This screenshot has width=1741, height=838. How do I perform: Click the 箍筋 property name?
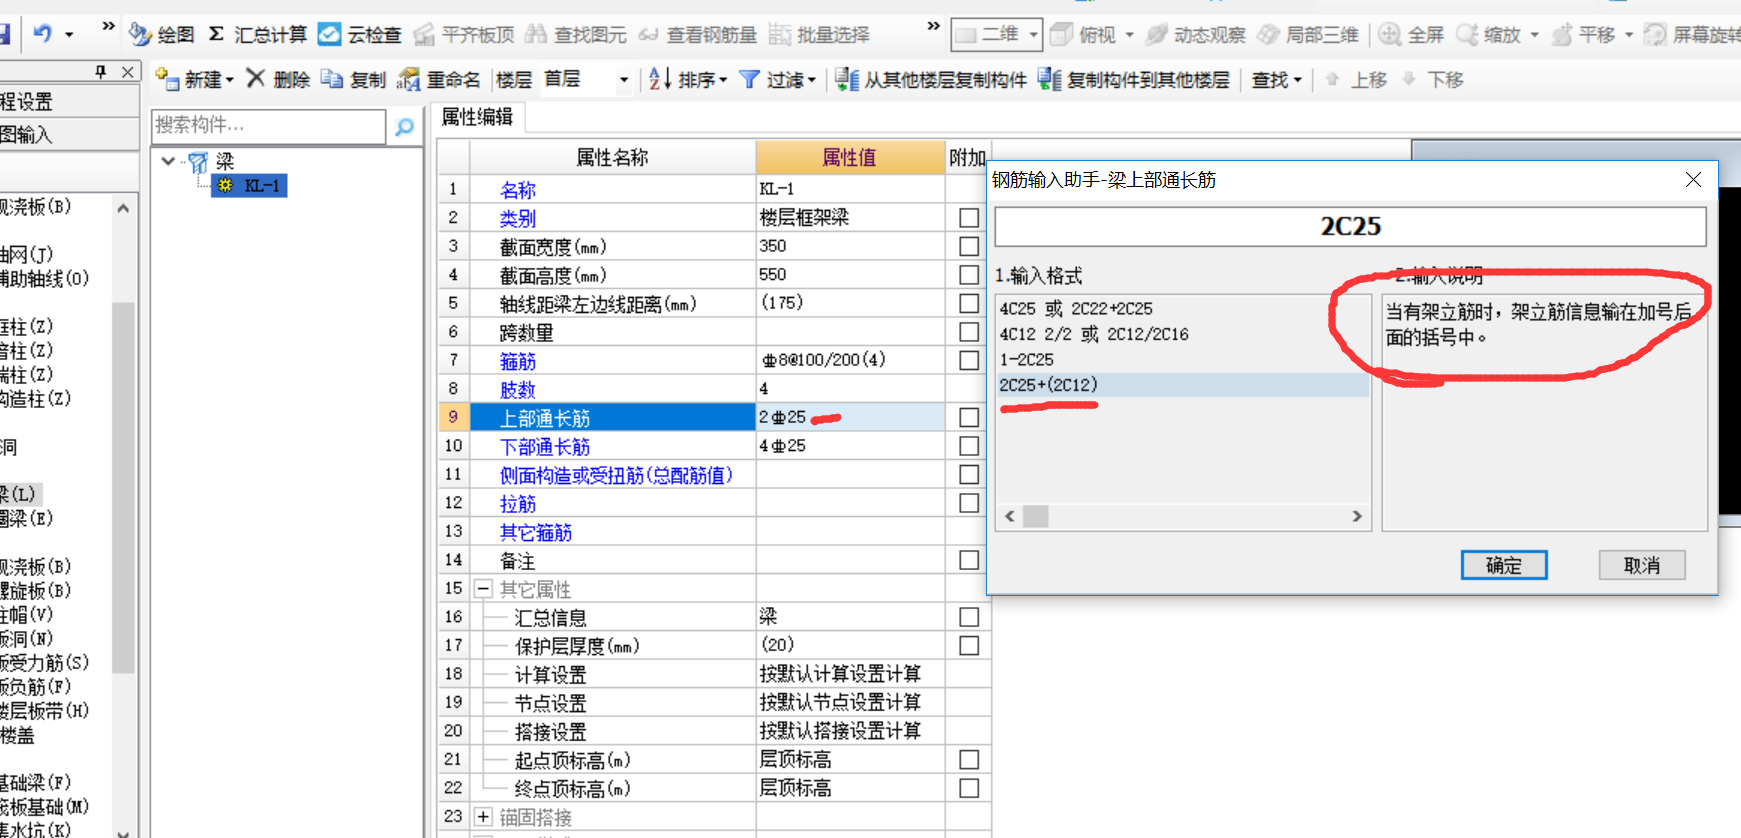pyautogui.click(x=518, y=361)
